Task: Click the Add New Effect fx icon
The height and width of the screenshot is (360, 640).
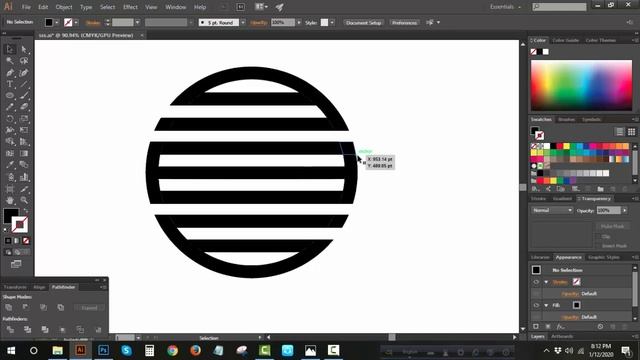Action: click(561, 327)
